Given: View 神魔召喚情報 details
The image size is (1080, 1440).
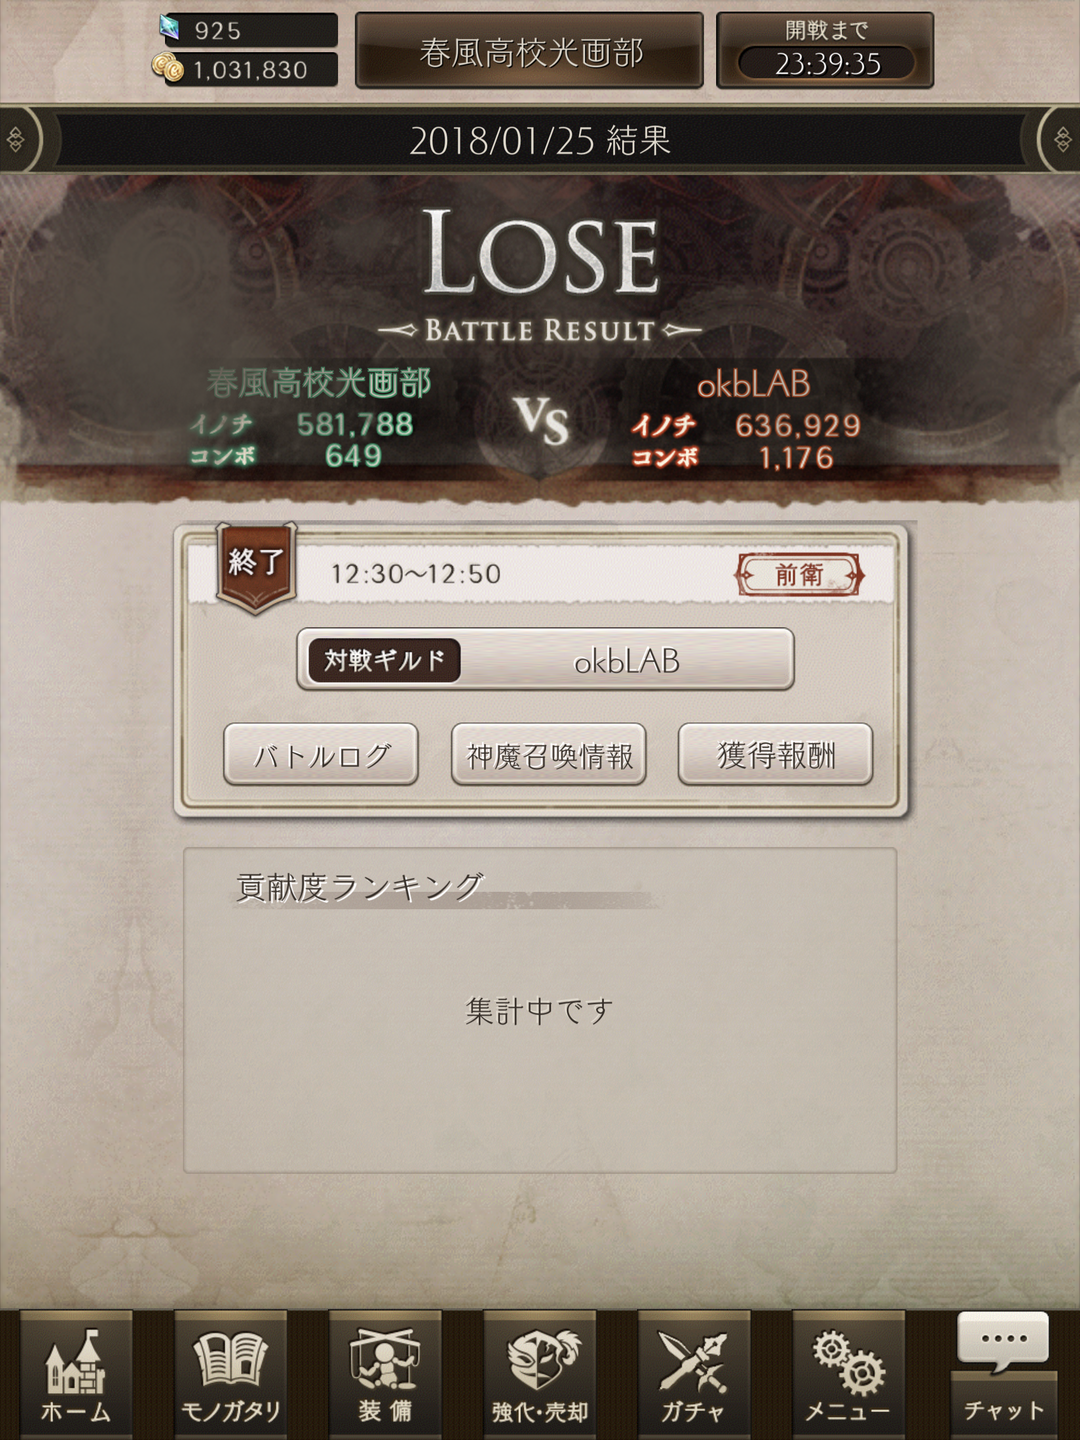Looking at the screenshot, I should [549, 755].
